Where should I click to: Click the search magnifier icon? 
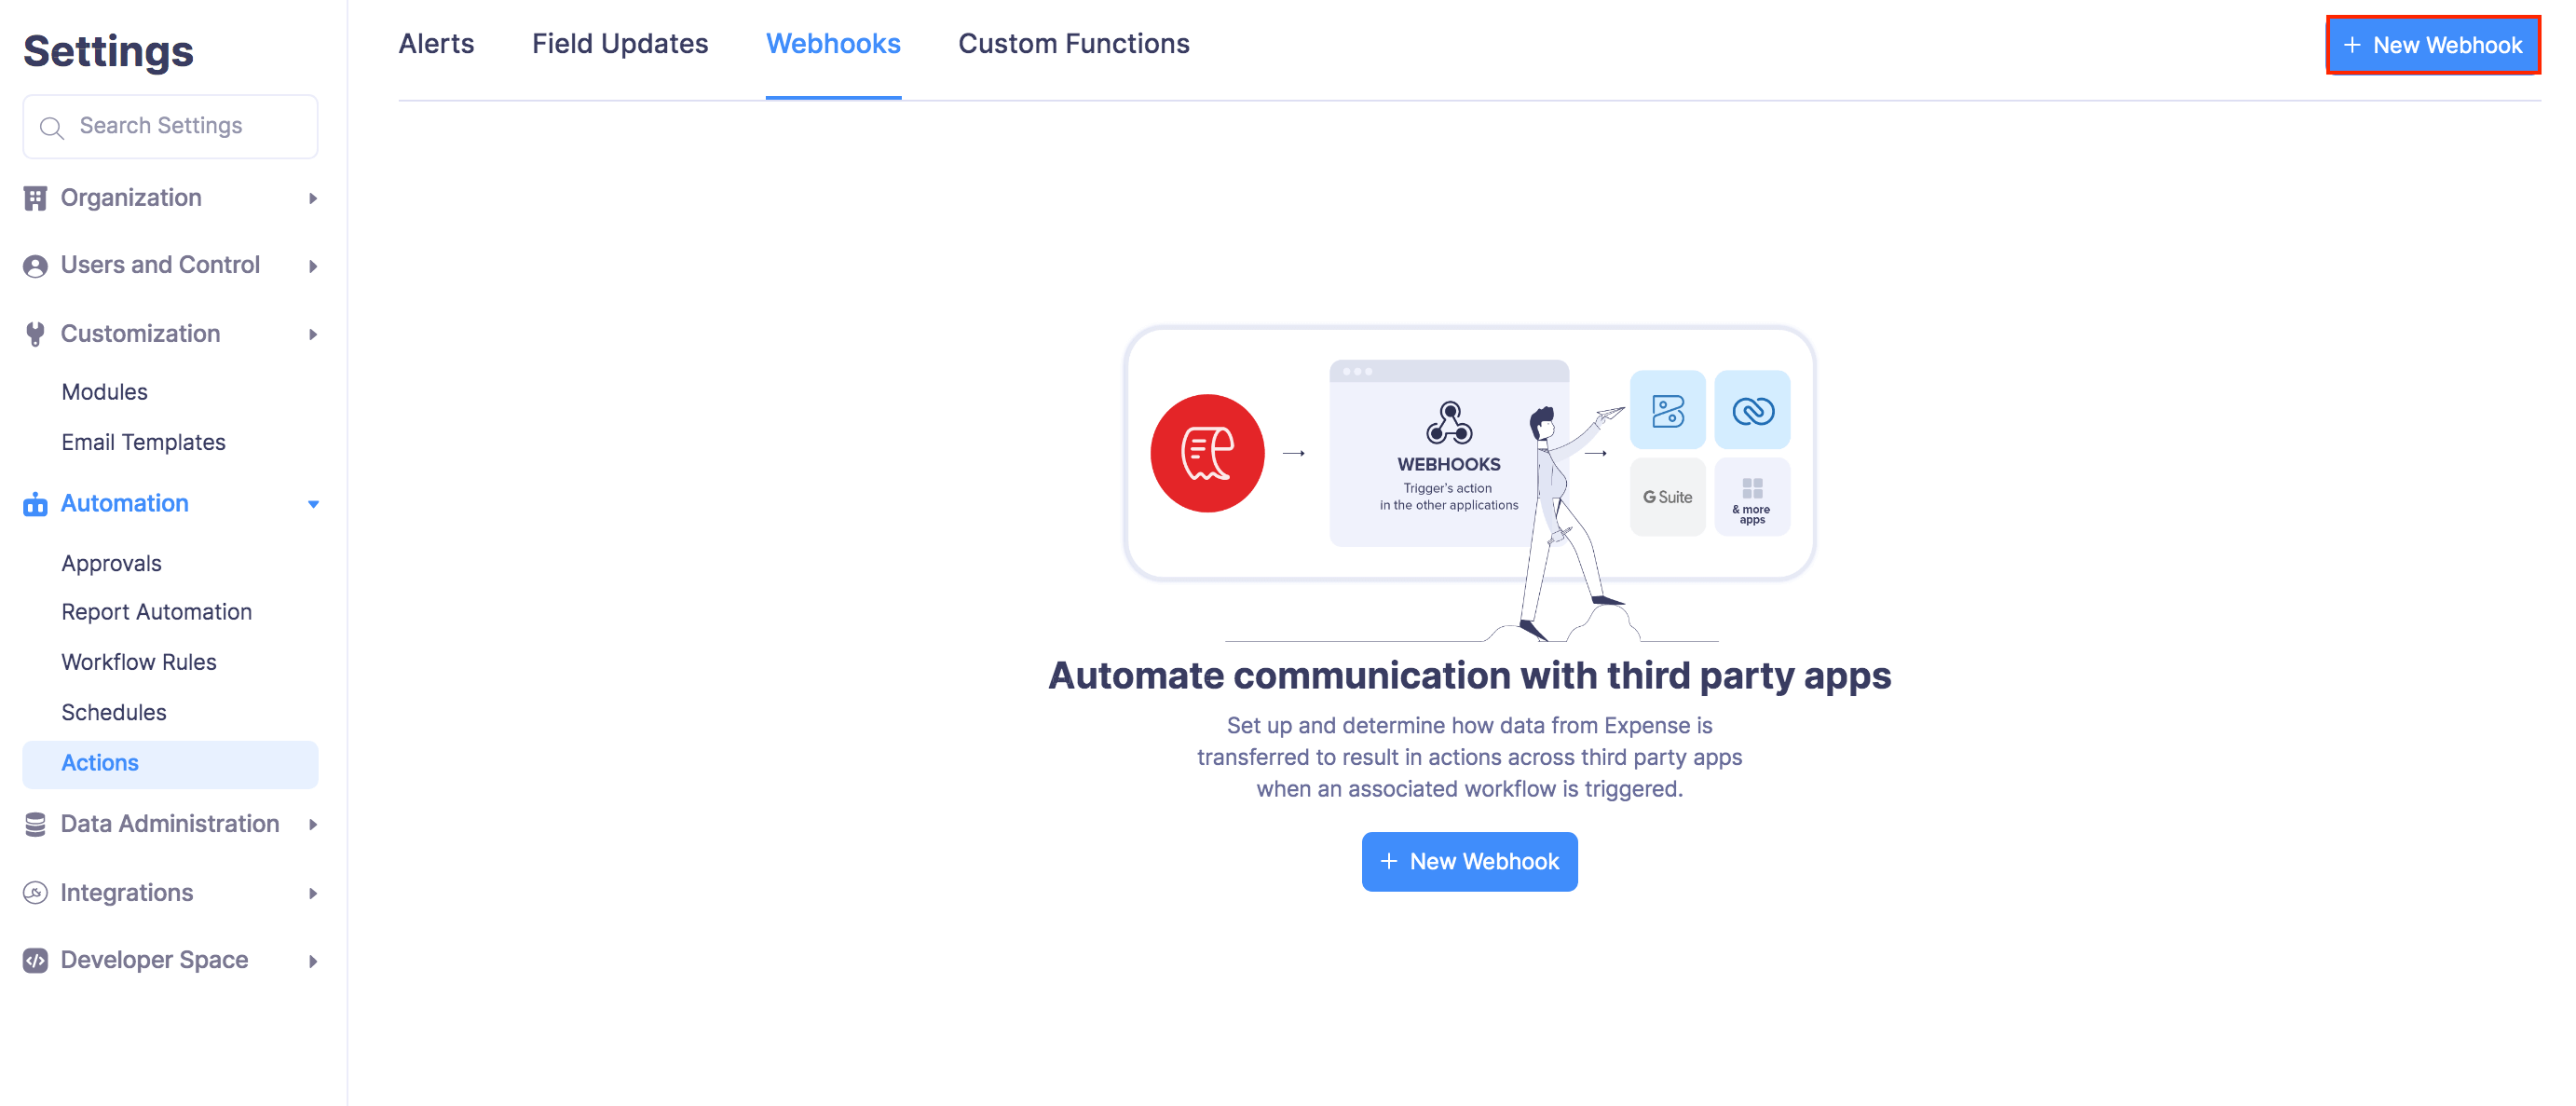[x=52, y=126]
